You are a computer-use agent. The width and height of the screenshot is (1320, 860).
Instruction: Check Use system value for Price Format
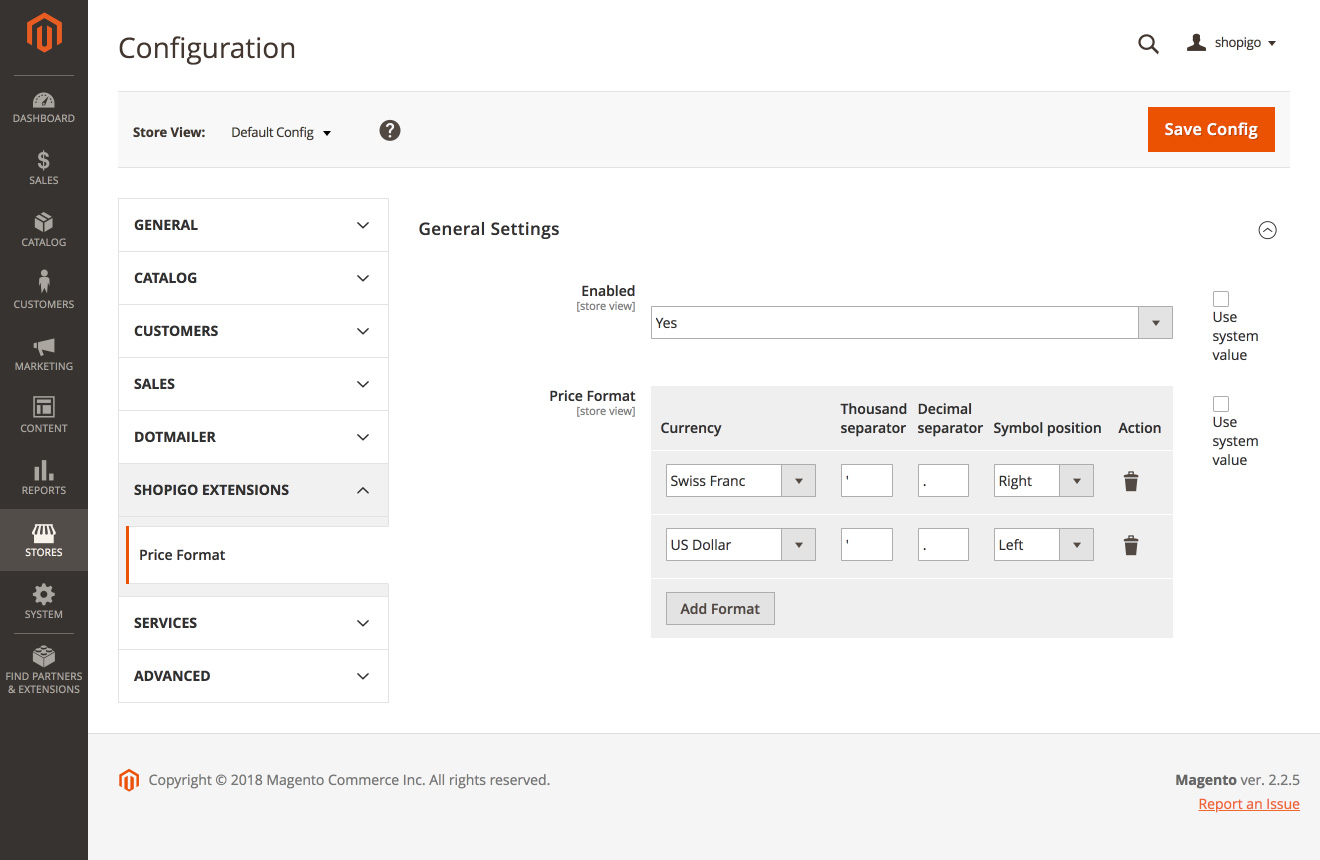point(1220,404)
